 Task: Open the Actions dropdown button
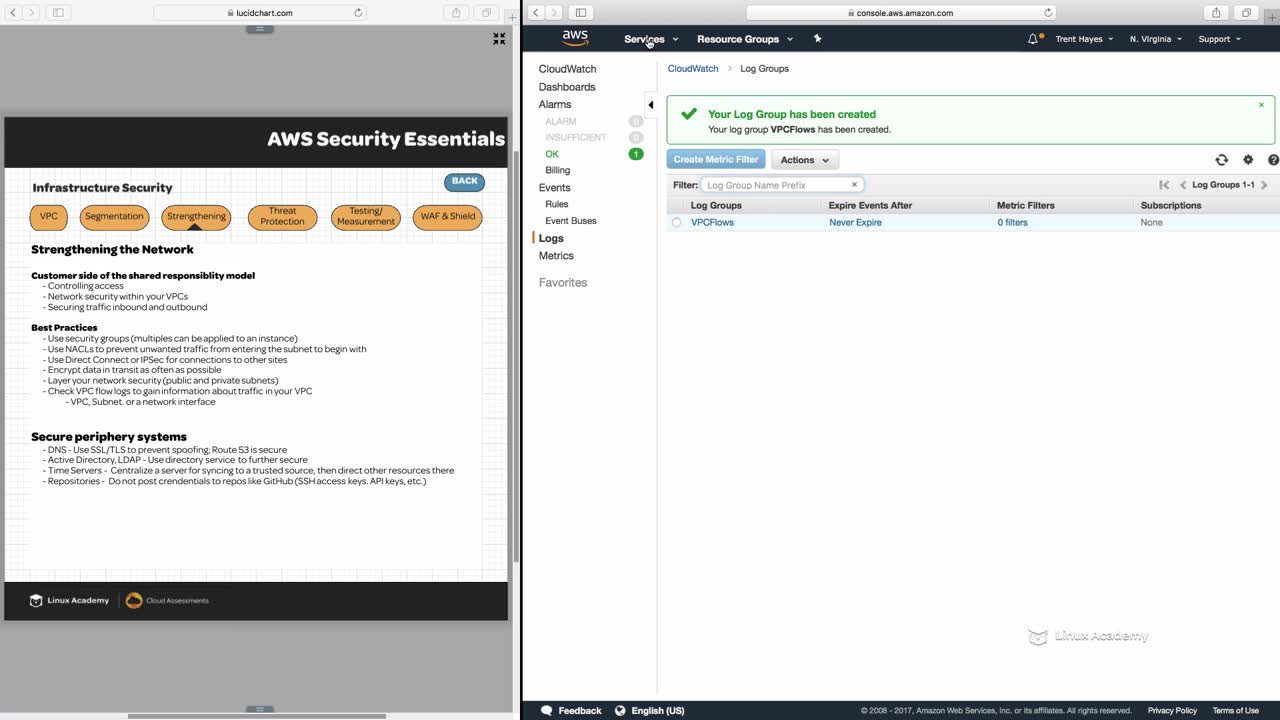click(805, 160)
